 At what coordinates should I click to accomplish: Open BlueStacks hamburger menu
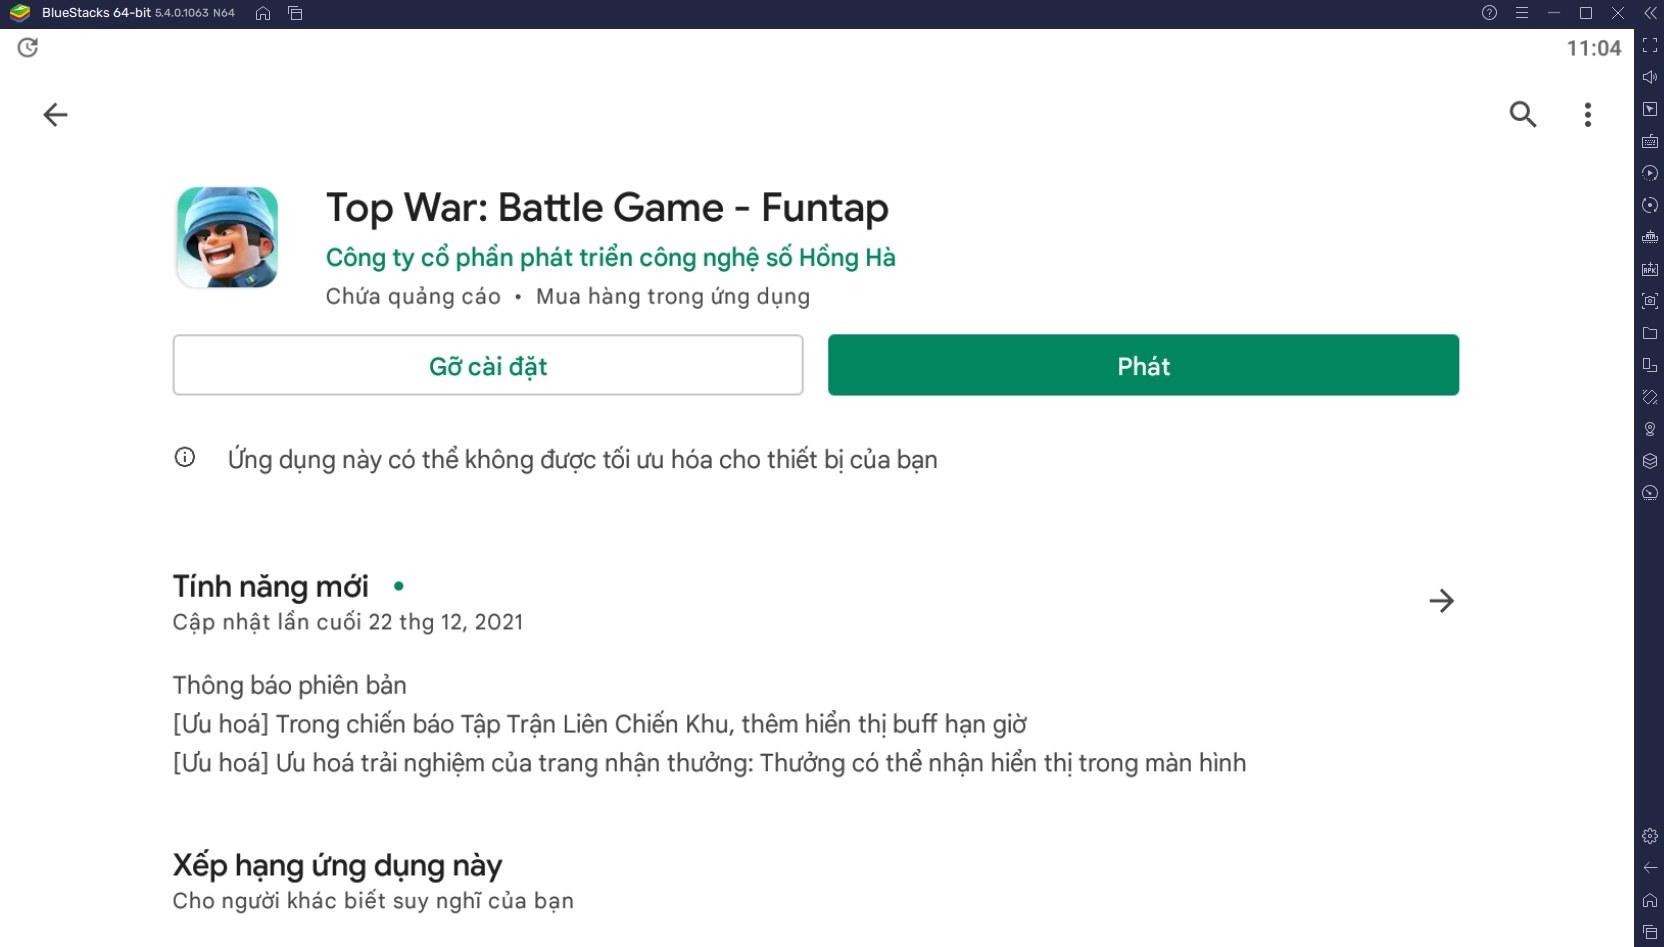pyautogui.click(x=1521, y=13)
